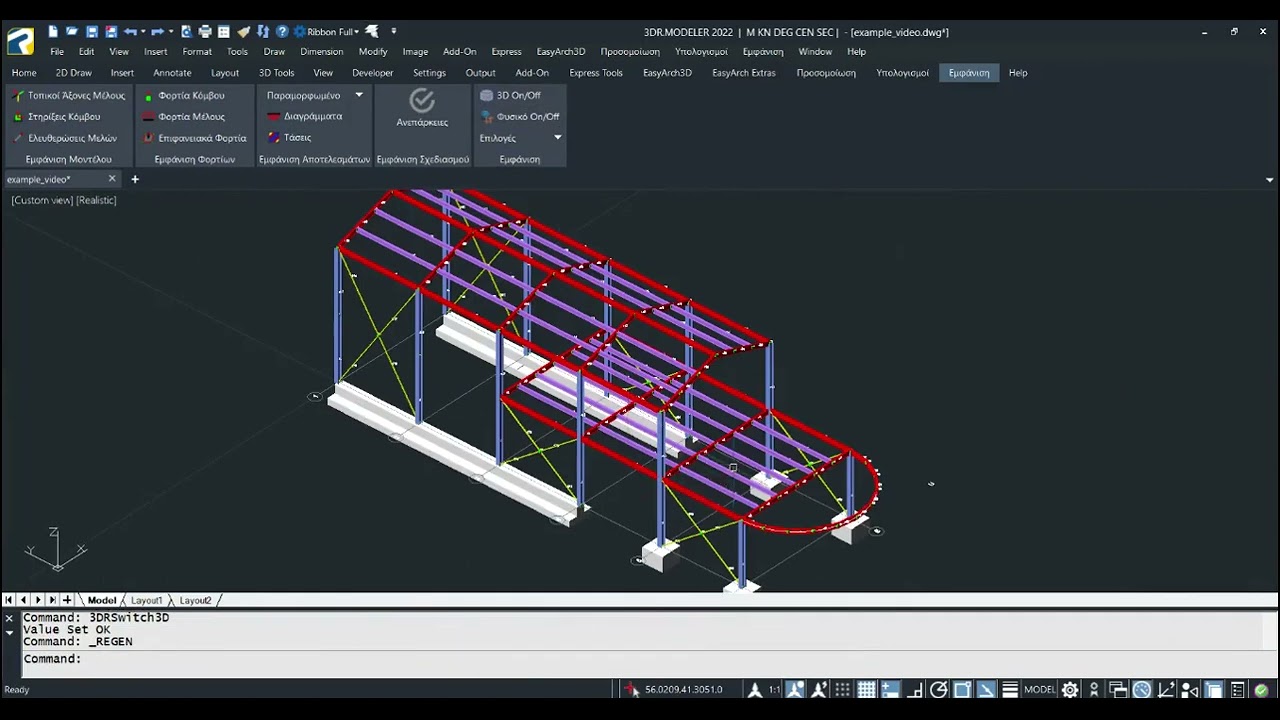Show Διαγράμματα result diagrams
This screenshot has width=1280, height=720.
point(305,116)
